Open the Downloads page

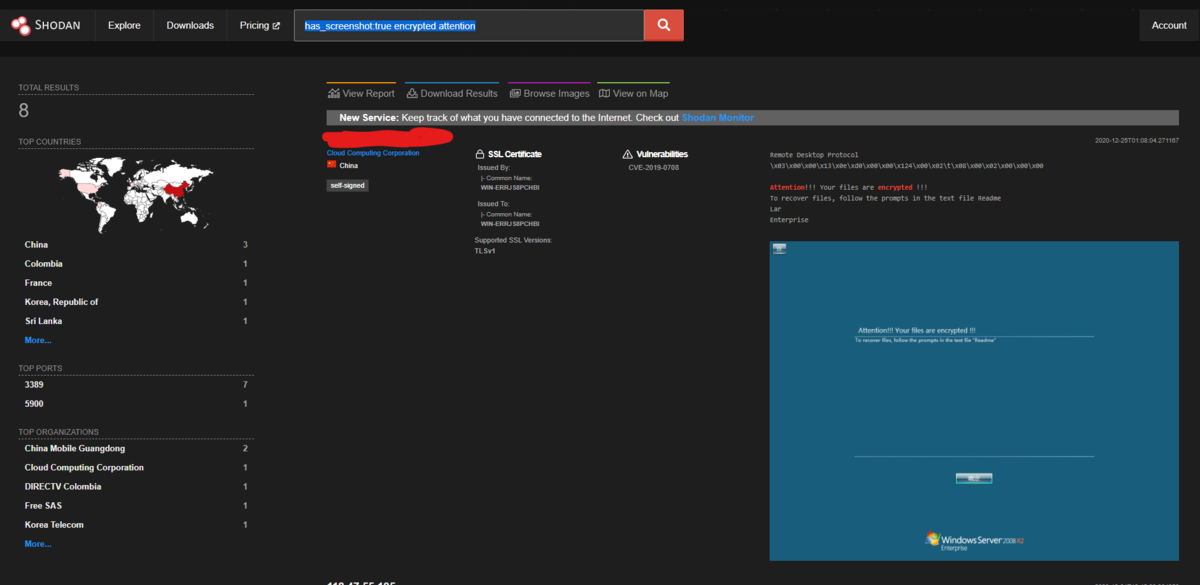190,25
